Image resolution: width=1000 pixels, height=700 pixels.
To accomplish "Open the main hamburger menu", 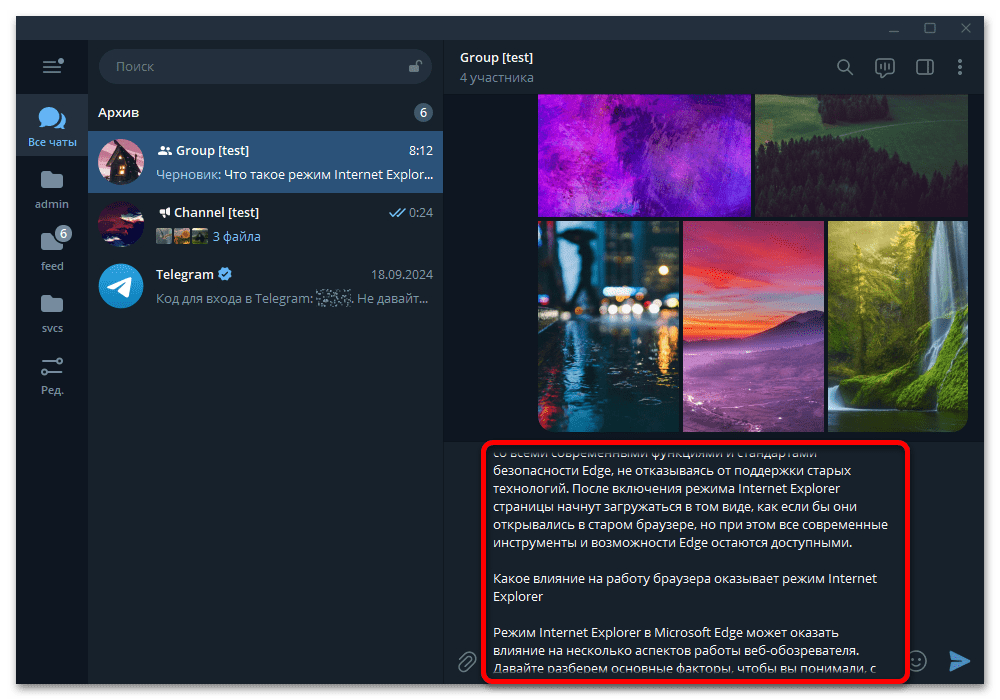I will pos(52,66).
